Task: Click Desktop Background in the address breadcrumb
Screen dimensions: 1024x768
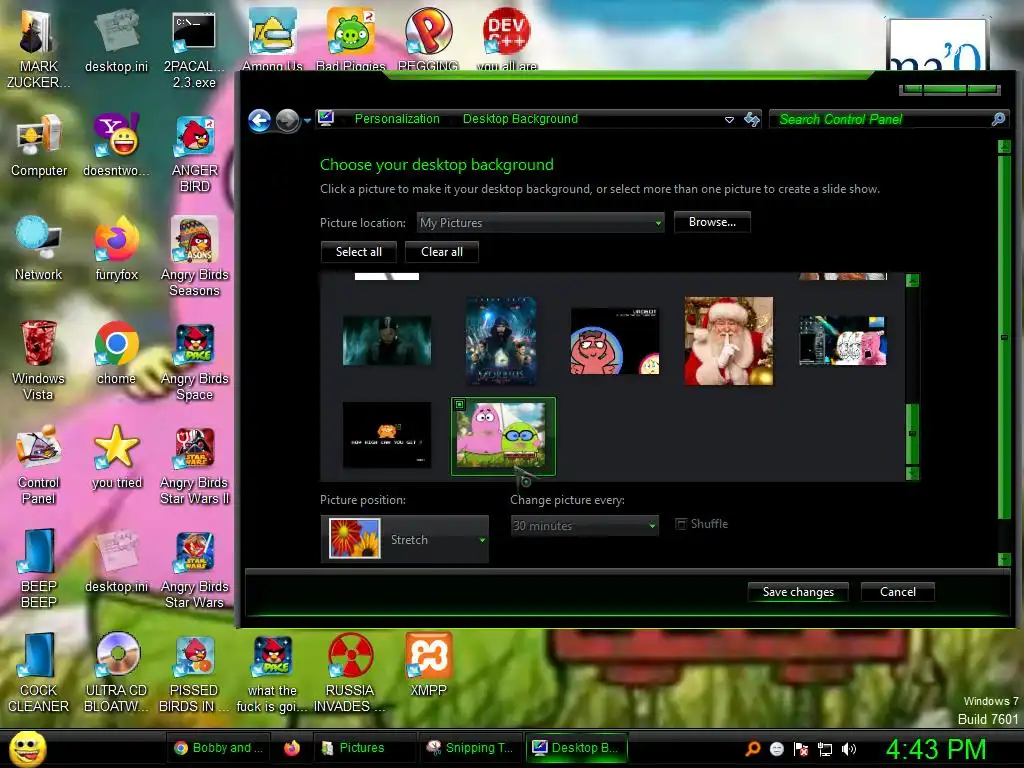Action: point(520,119)
